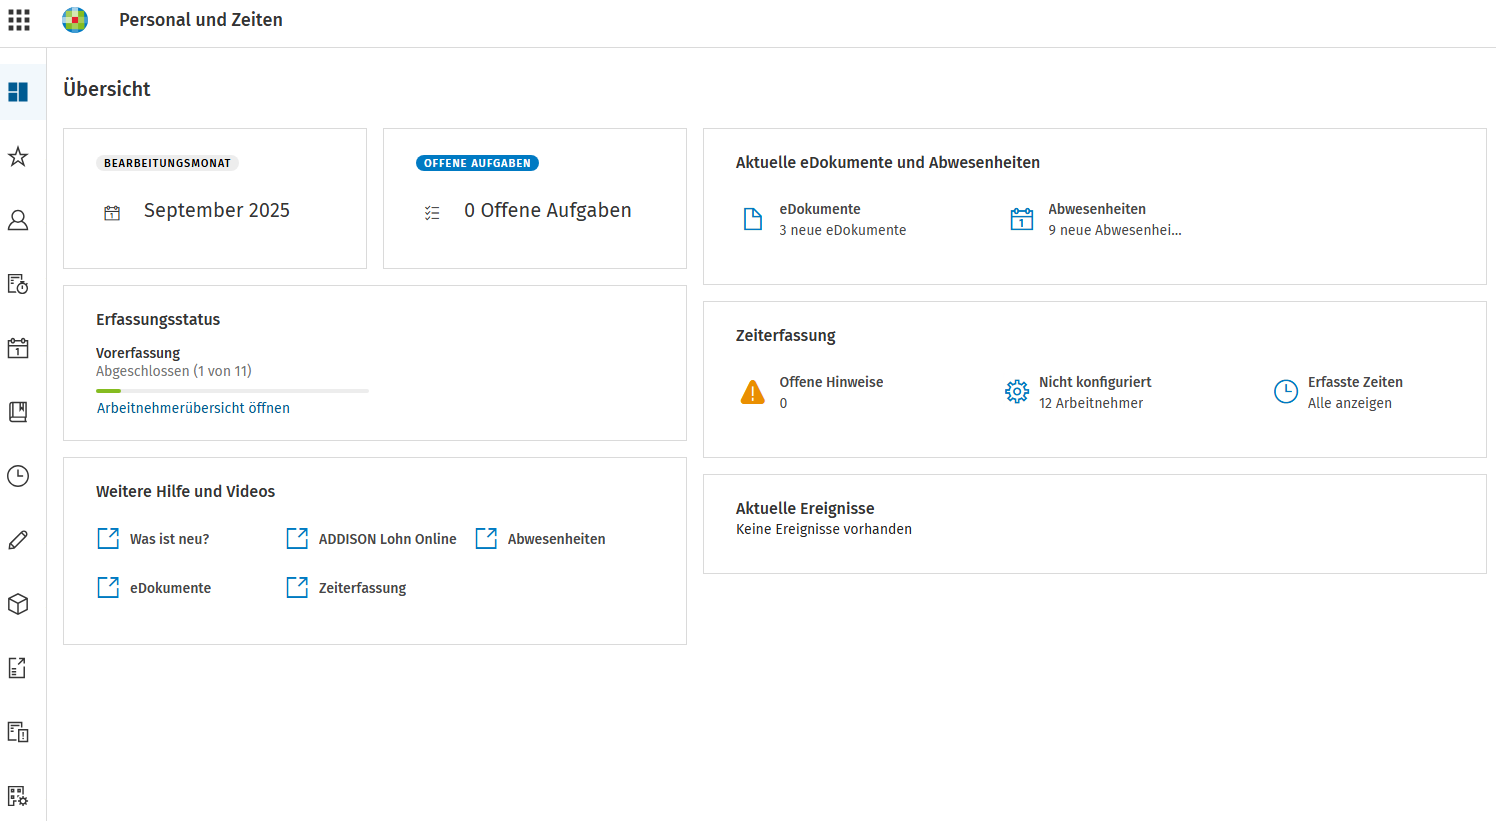Click the clock icon for Erfasste Zeiten
1496x821 pixels.
point(1286,392)
